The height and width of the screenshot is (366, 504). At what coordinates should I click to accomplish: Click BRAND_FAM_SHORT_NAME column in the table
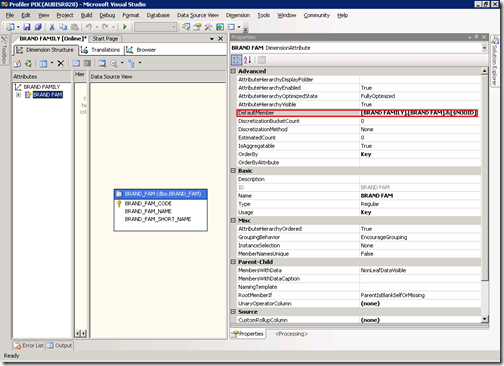point(158,219)
